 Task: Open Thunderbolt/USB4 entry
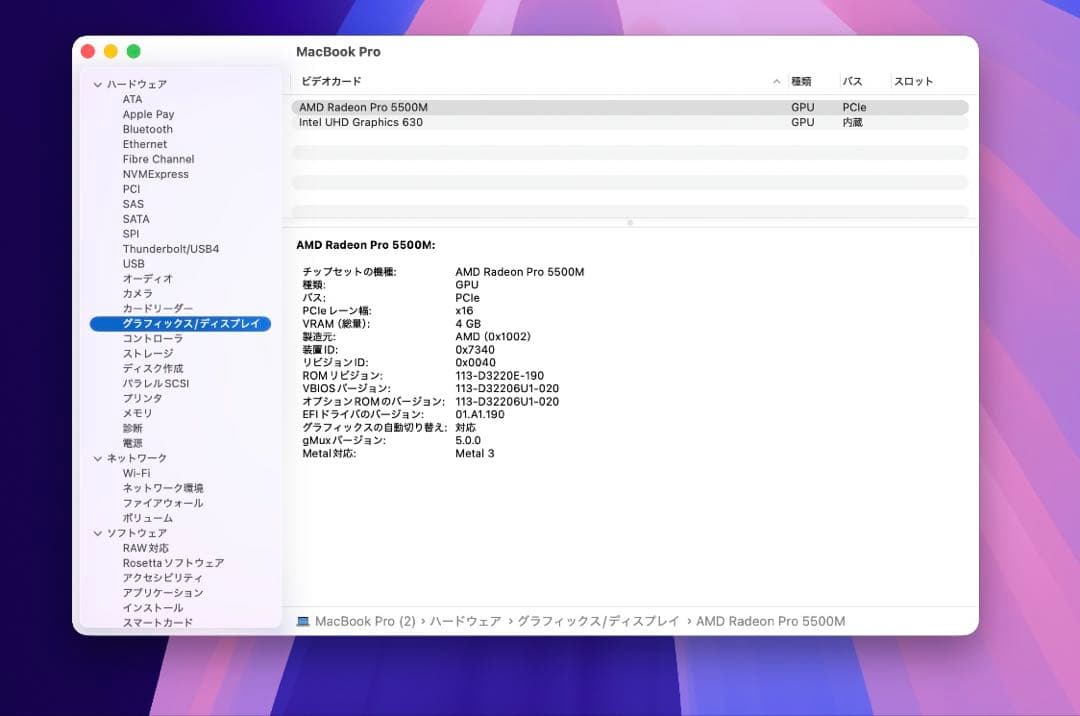coord(171,249)
